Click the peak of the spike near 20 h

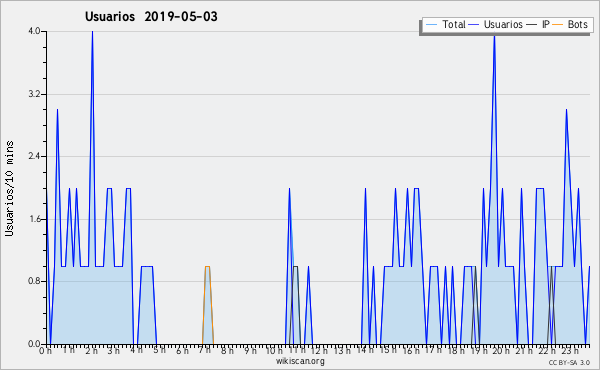click(494, 36)
